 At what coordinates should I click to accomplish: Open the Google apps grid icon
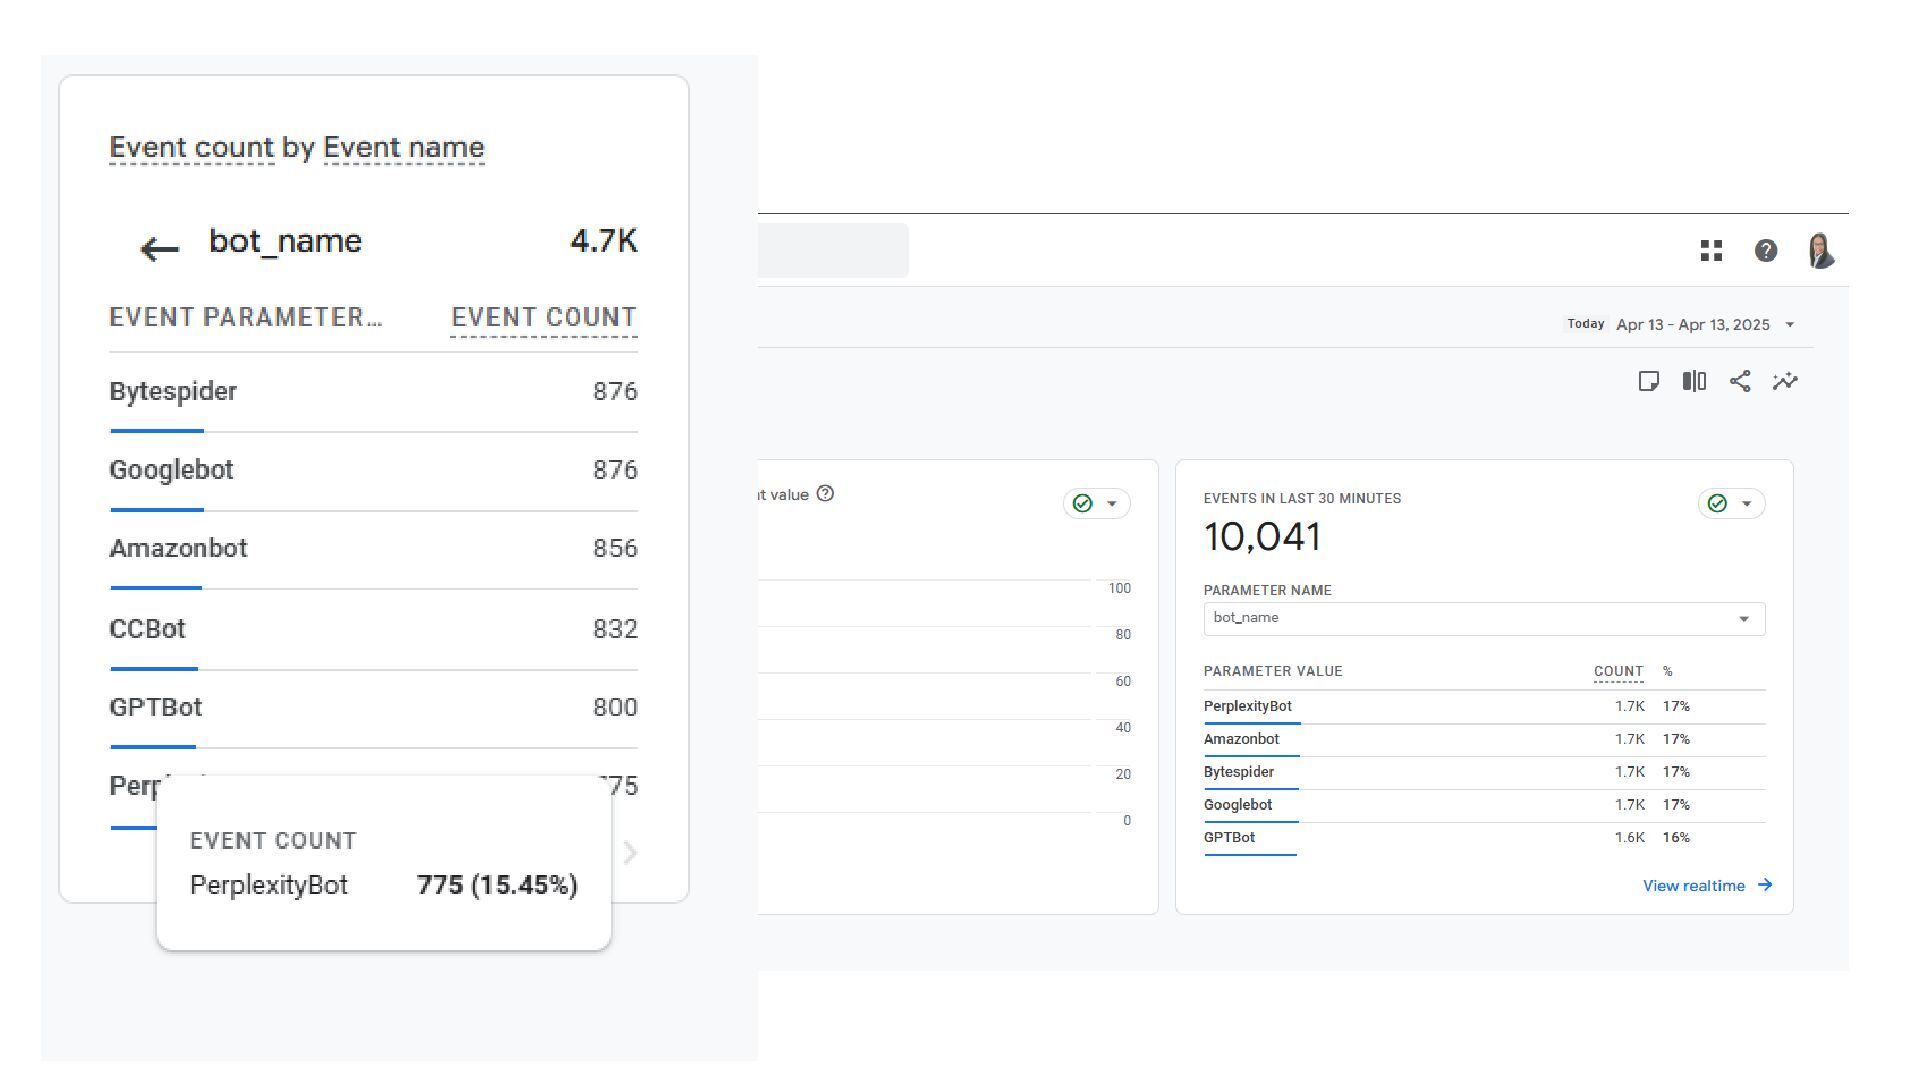pos(1711,251)
